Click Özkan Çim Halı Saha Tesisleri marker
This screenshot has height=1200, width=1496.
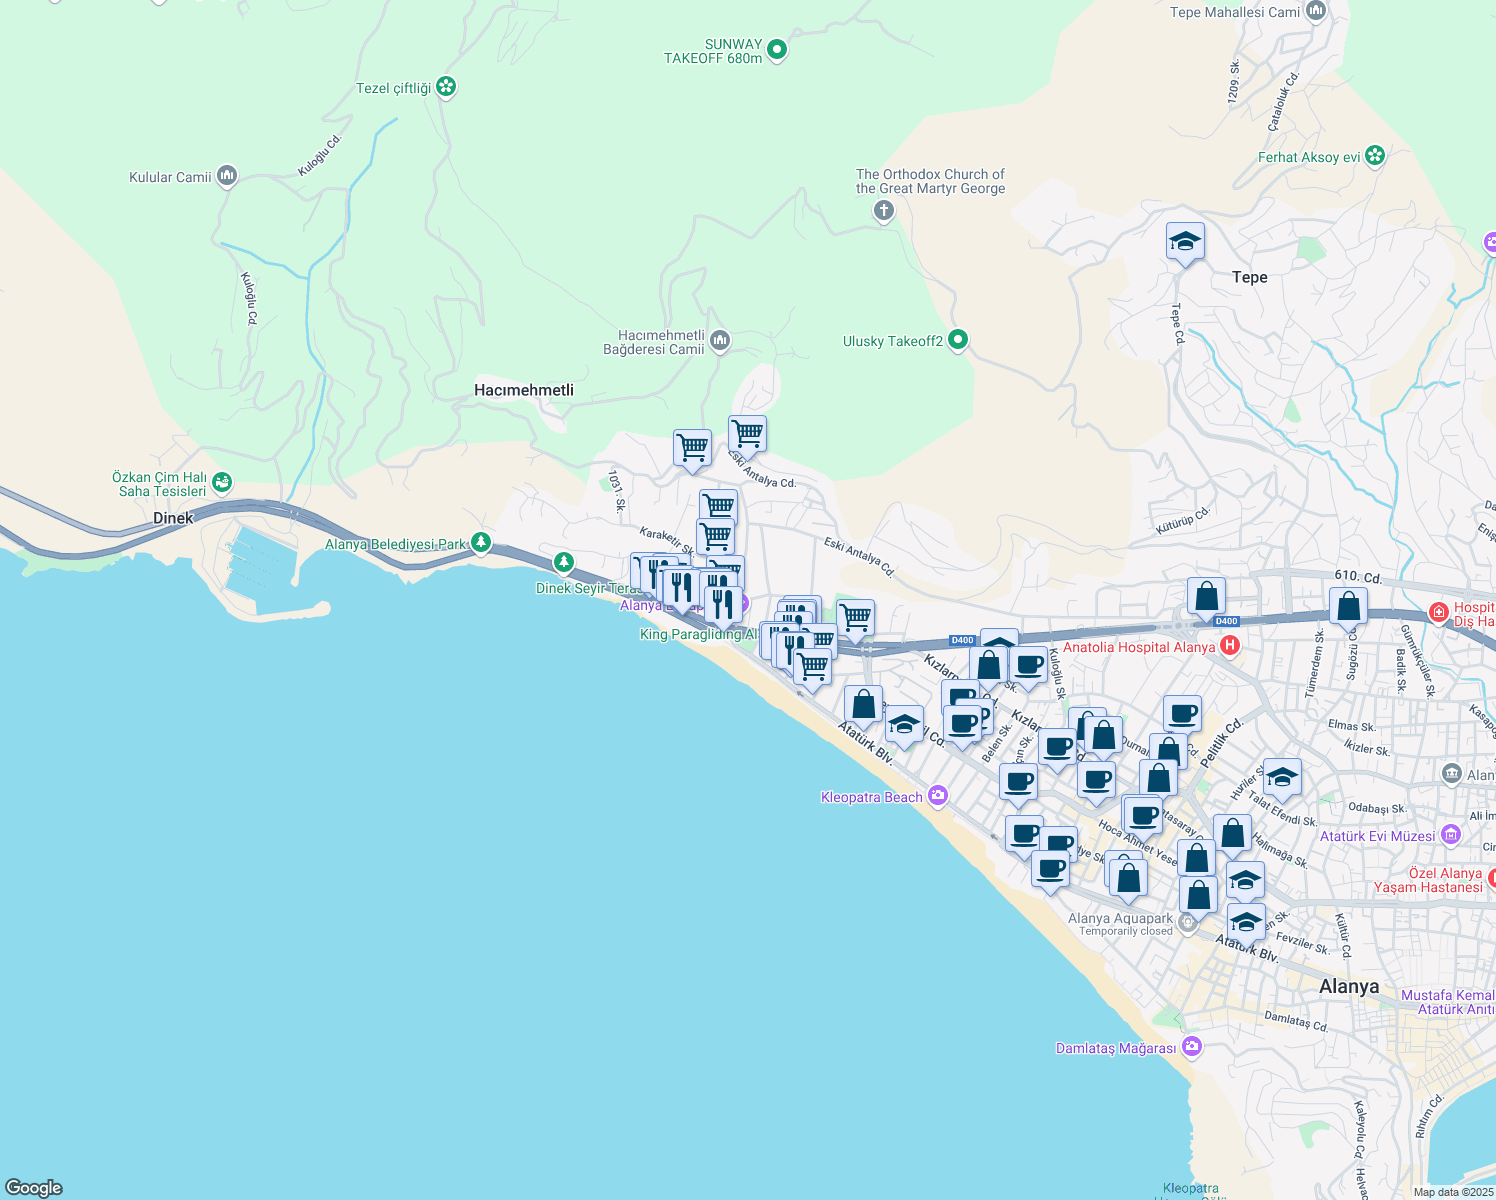coord(221,483)
